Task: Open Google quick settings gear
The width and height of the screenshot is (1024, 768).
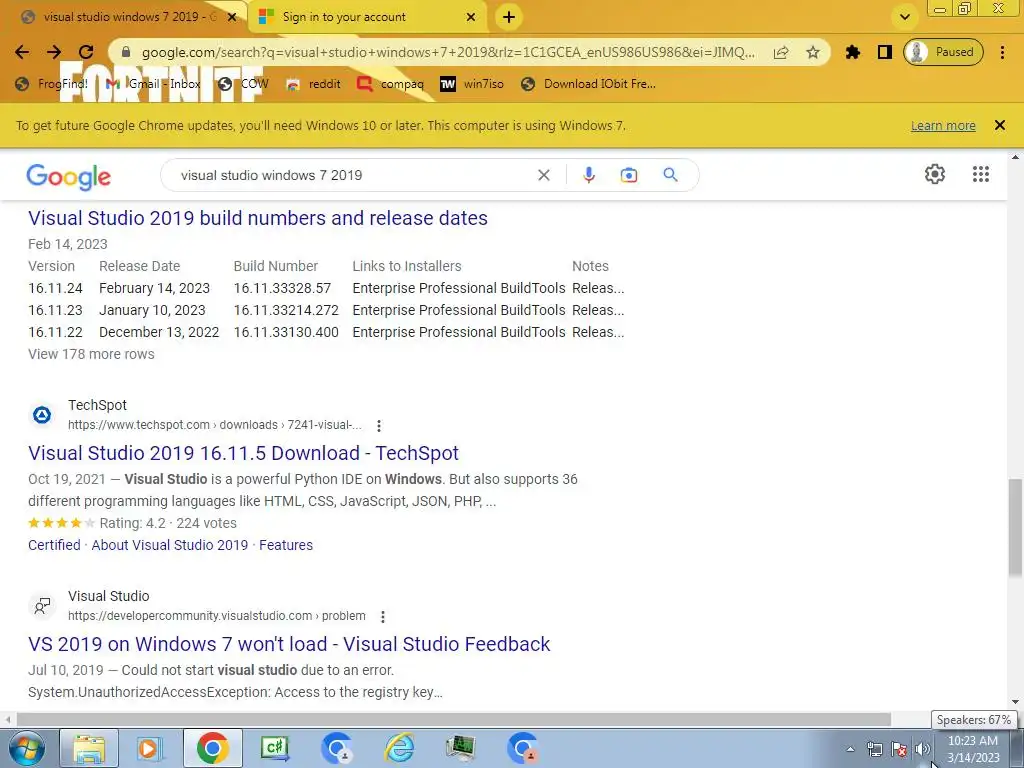Action: 935,174
